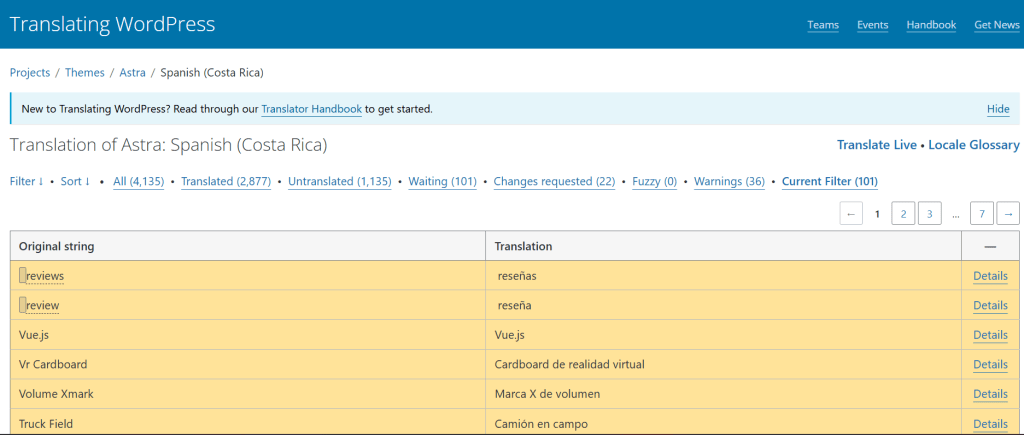Viewport: 1024px width, 435px height.
Task: Open Details for Vr Cardboard row
Action: pyautogui.click(x=990, y=364)
